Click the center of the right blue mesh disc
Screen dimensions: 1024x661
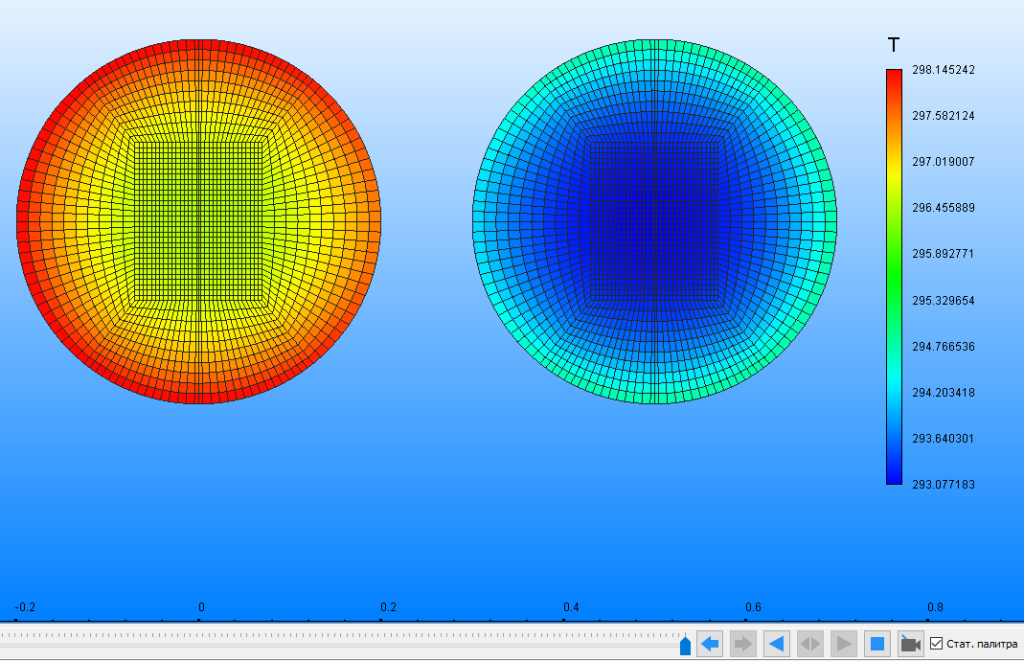point(654,221)
